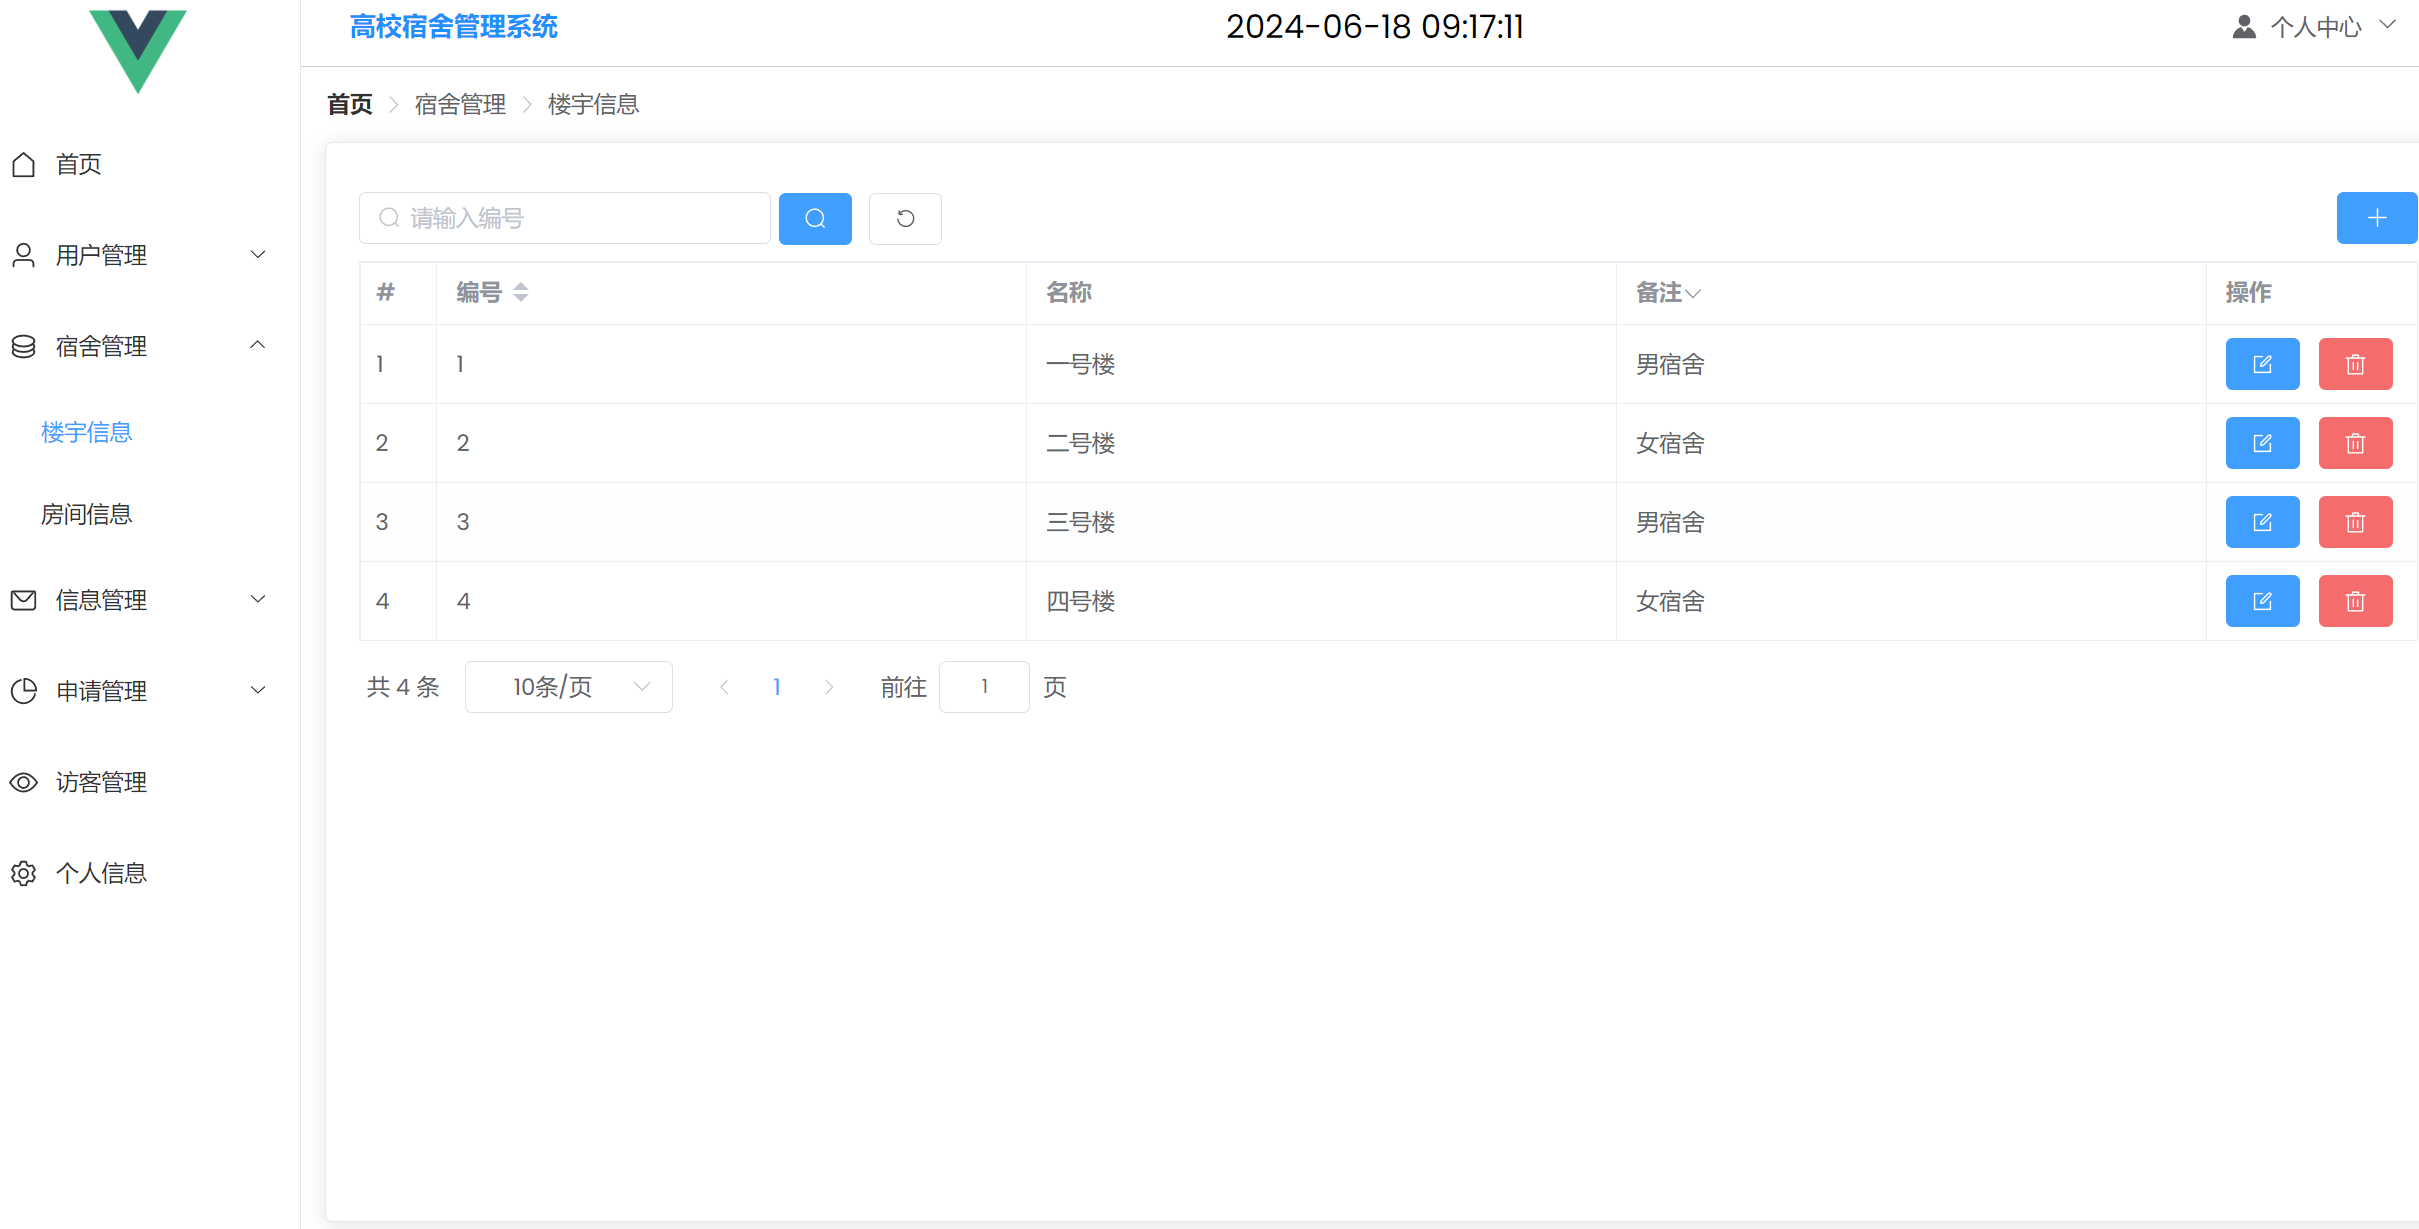Viewport: 2419px width, 1229px height.
Task: Select the 访客管理 eye icon
Action: click(x=24, y=782)
